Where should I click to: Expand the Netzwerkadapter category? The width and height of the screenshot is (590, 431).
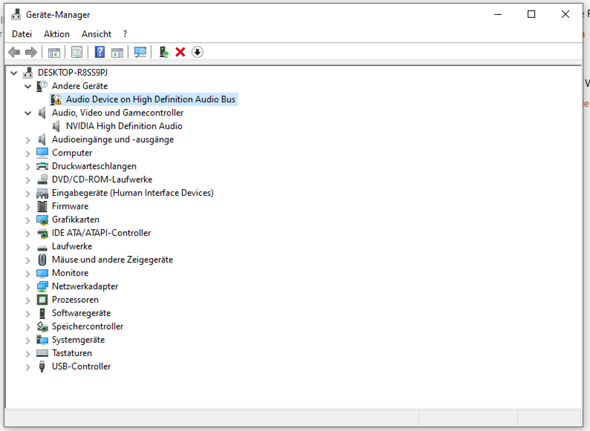click(x=28, y=287)
